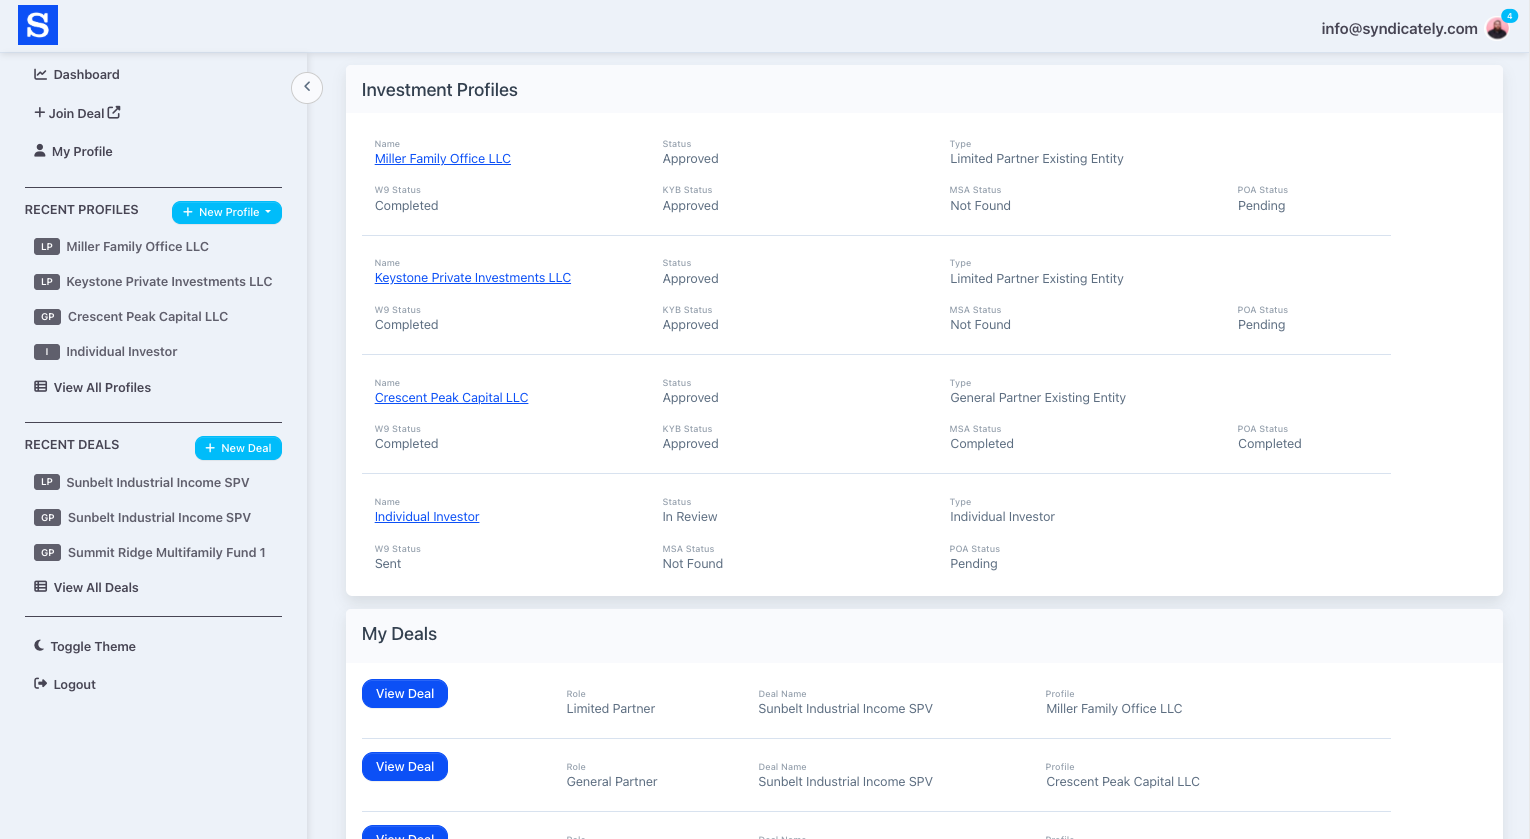1530x839 pixels.
Task: Create a deal with New Deal button
Action: click(x=238, y=448)
